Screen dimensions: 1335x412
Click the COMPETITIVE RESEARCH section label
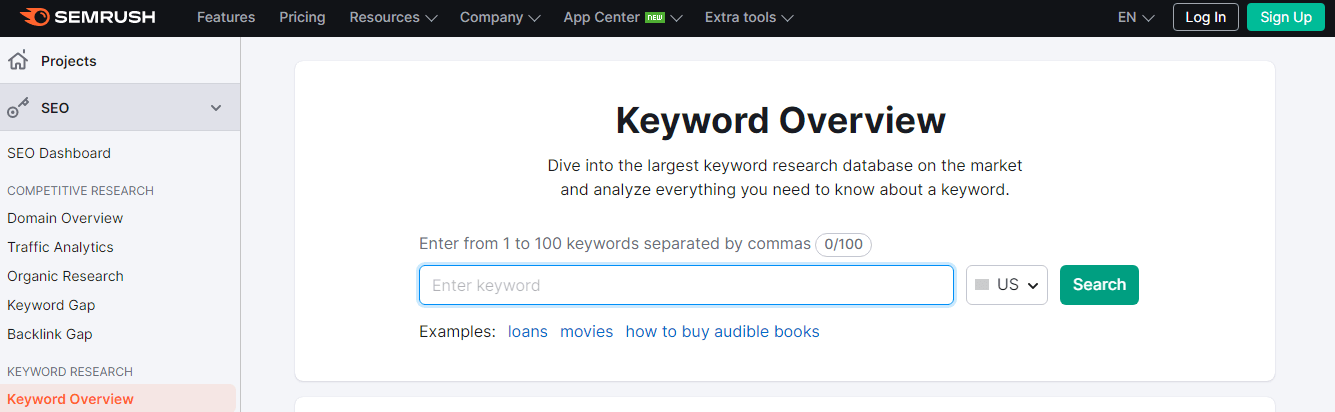coord(81,190)
